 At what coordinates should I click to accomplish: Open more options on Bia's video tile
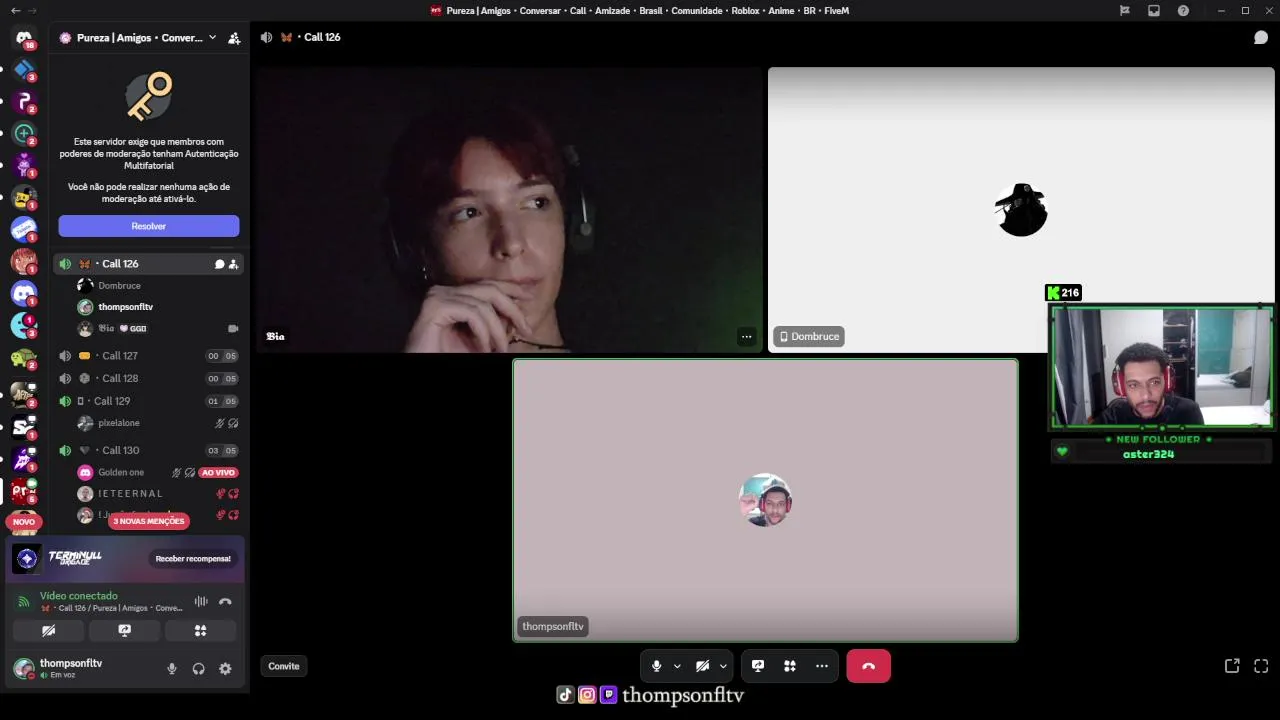[x=746, y=337]
